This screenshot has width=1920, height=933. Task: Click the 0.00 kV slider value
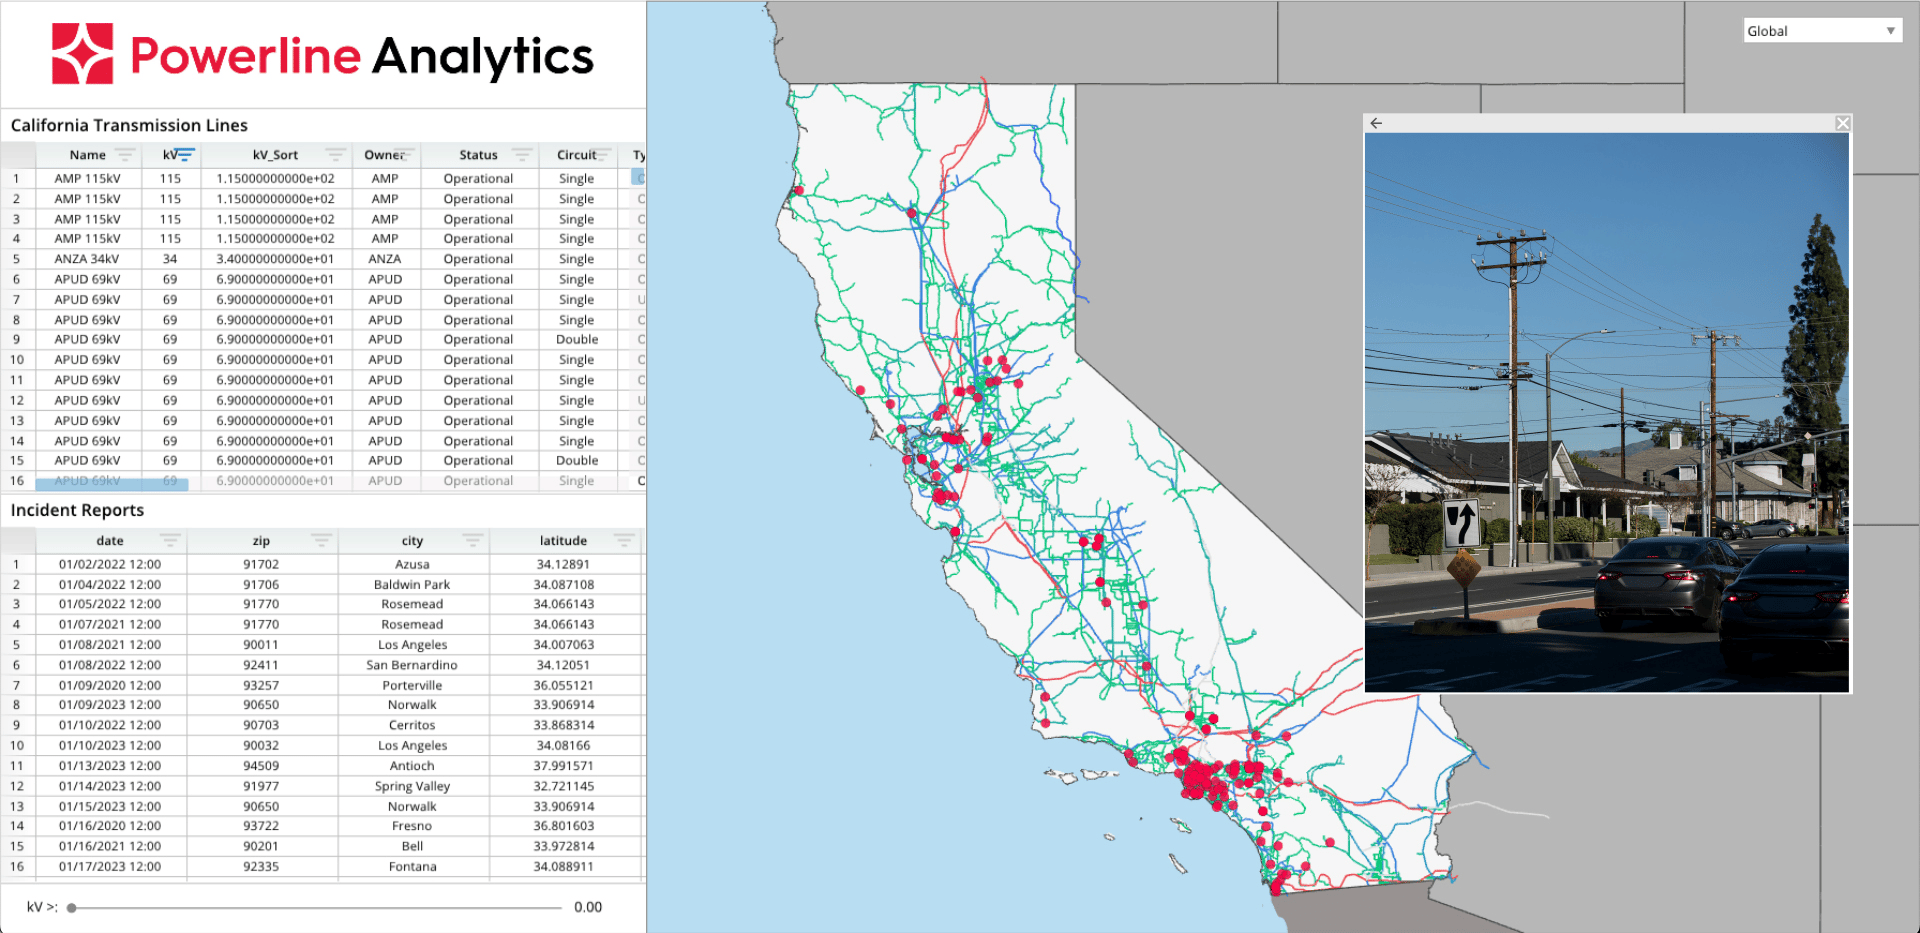pos(588,908)
